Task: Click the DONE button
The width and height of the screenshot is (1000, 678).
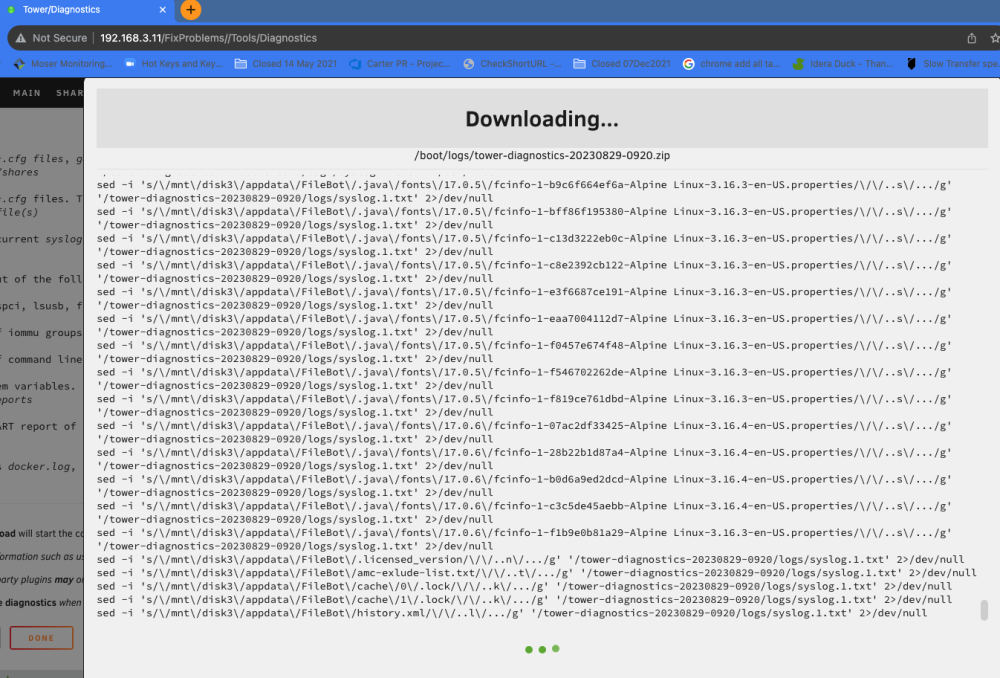Action: pyautogui.click(x=41, y=638)
